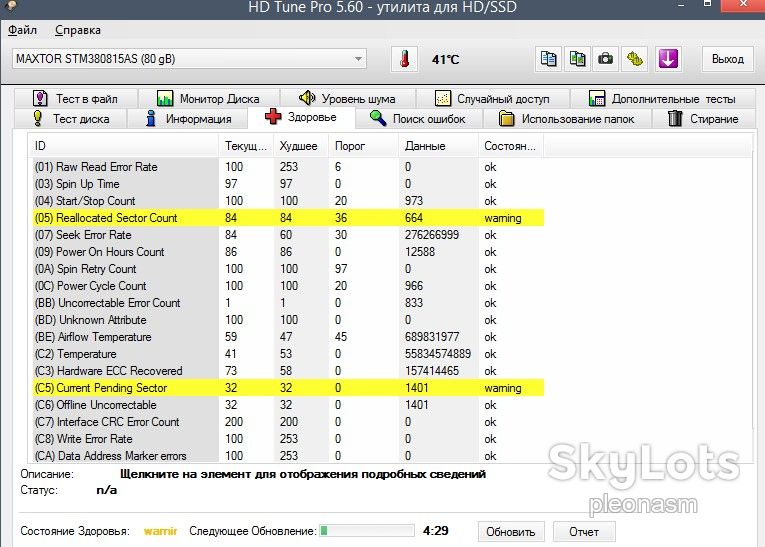Select the Spin Retry Count row
Screen dimensions: 765x547
pos(286,269)
